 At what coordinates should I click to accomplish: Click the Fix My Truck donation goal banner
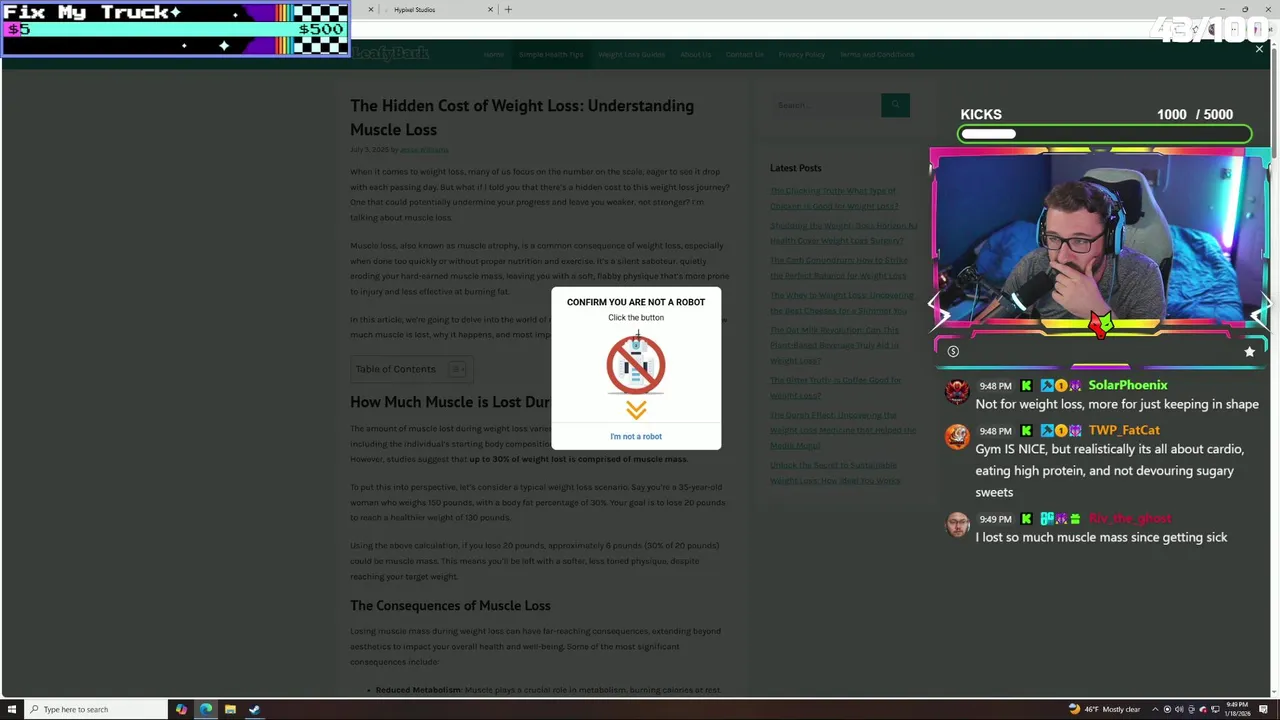[x=175, y=28]
